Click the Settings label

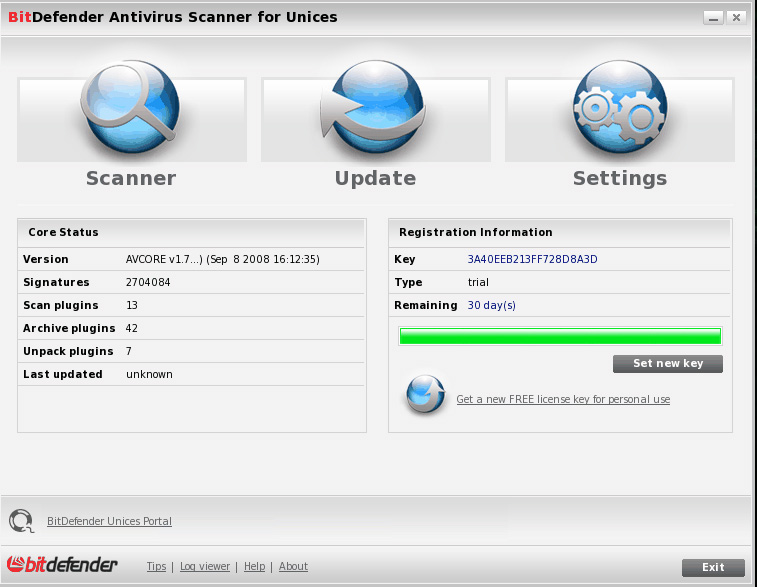pyautogui.click(x=620, y=178)
